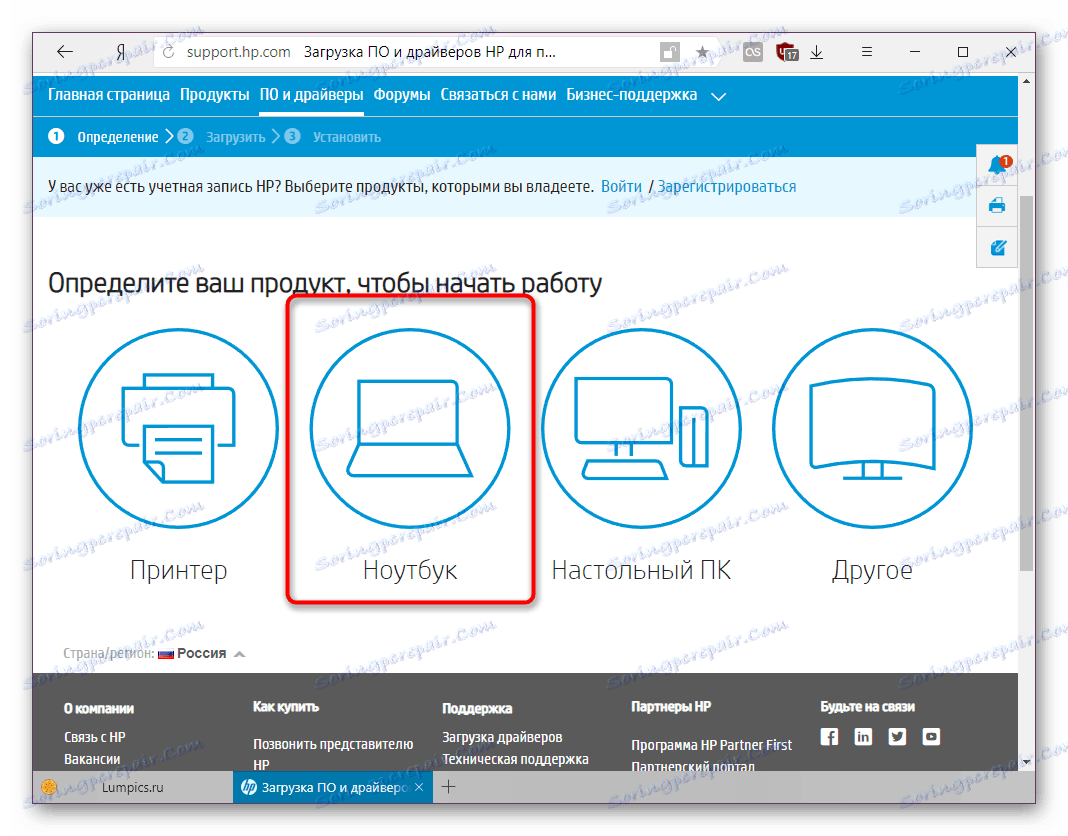The width and height of the screenshot is (1068, 836).
Task: Open the browser hamburger menu
Action: click(x=866, y=51)
